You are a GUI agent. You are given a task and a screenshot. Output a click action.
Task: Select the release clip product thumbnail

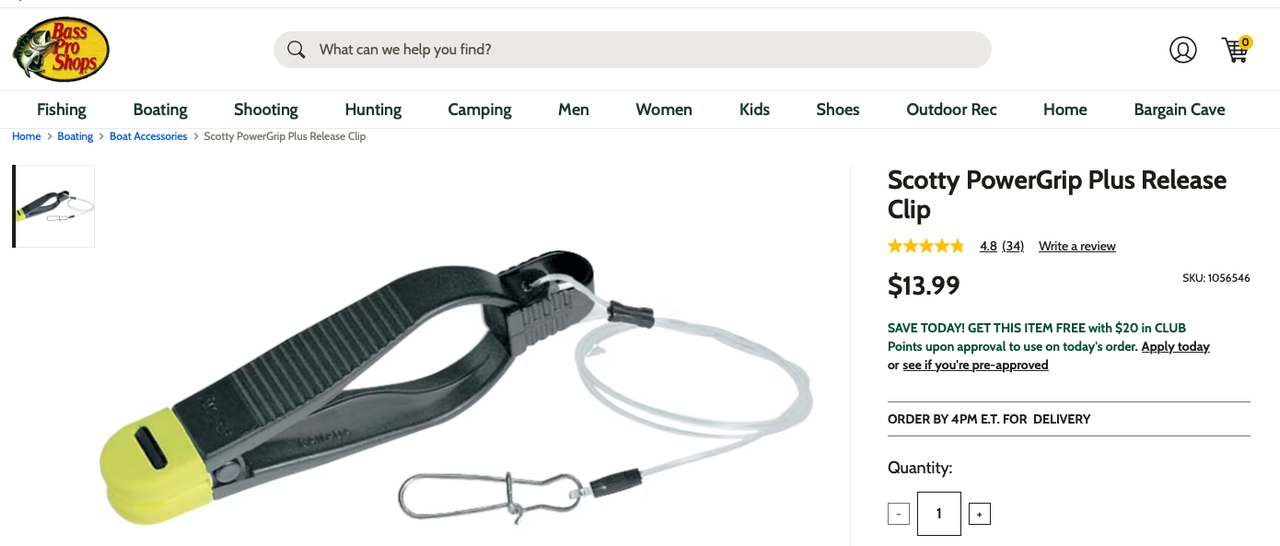(55, 206)
